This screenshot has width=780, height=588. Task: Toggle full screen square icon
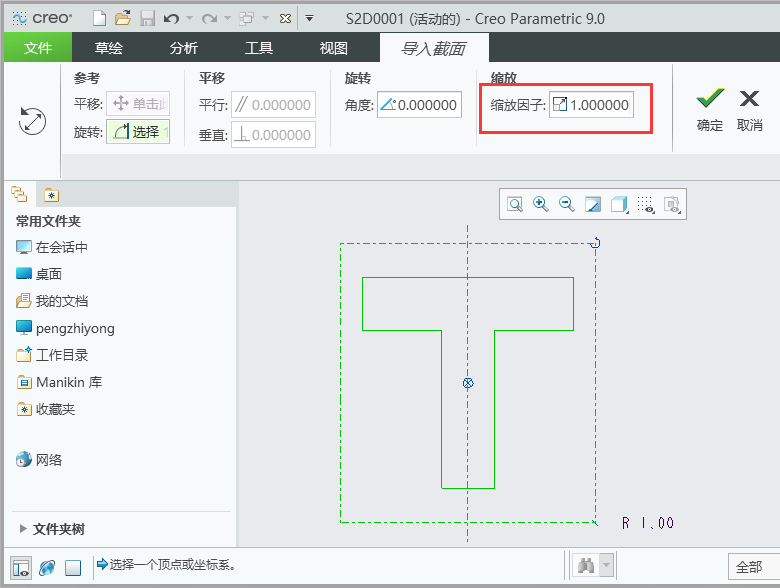tap(73, 568)
